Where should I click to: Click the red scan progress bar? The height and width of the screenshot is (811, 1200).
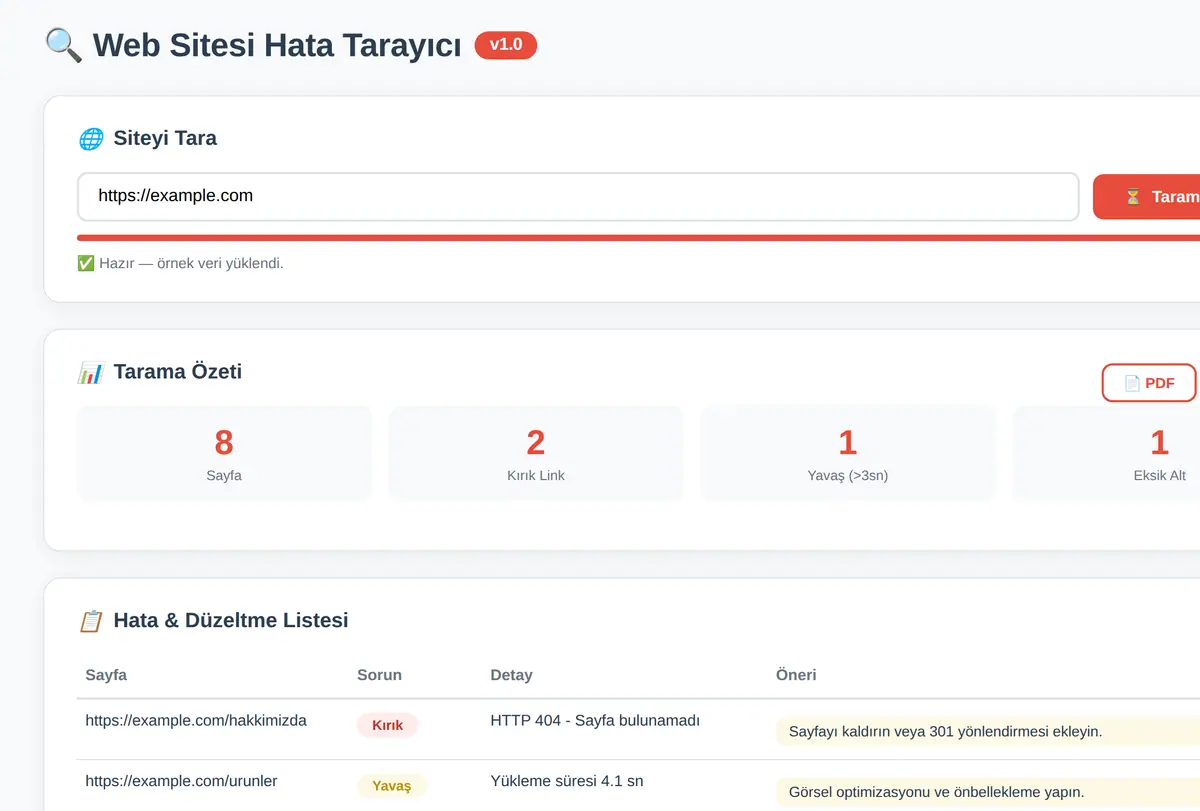638,238
